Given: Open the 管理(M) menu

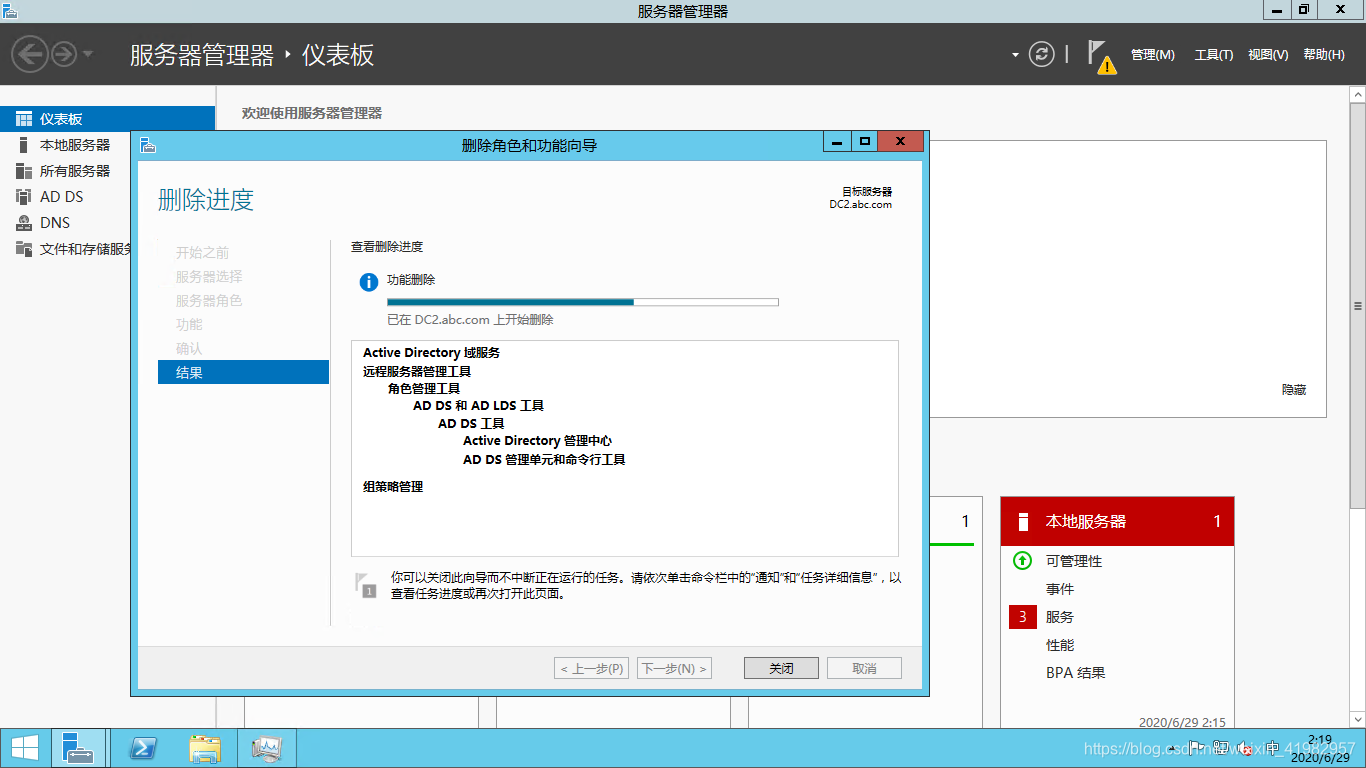Looking at the screenshot, I should (1153, 55).
